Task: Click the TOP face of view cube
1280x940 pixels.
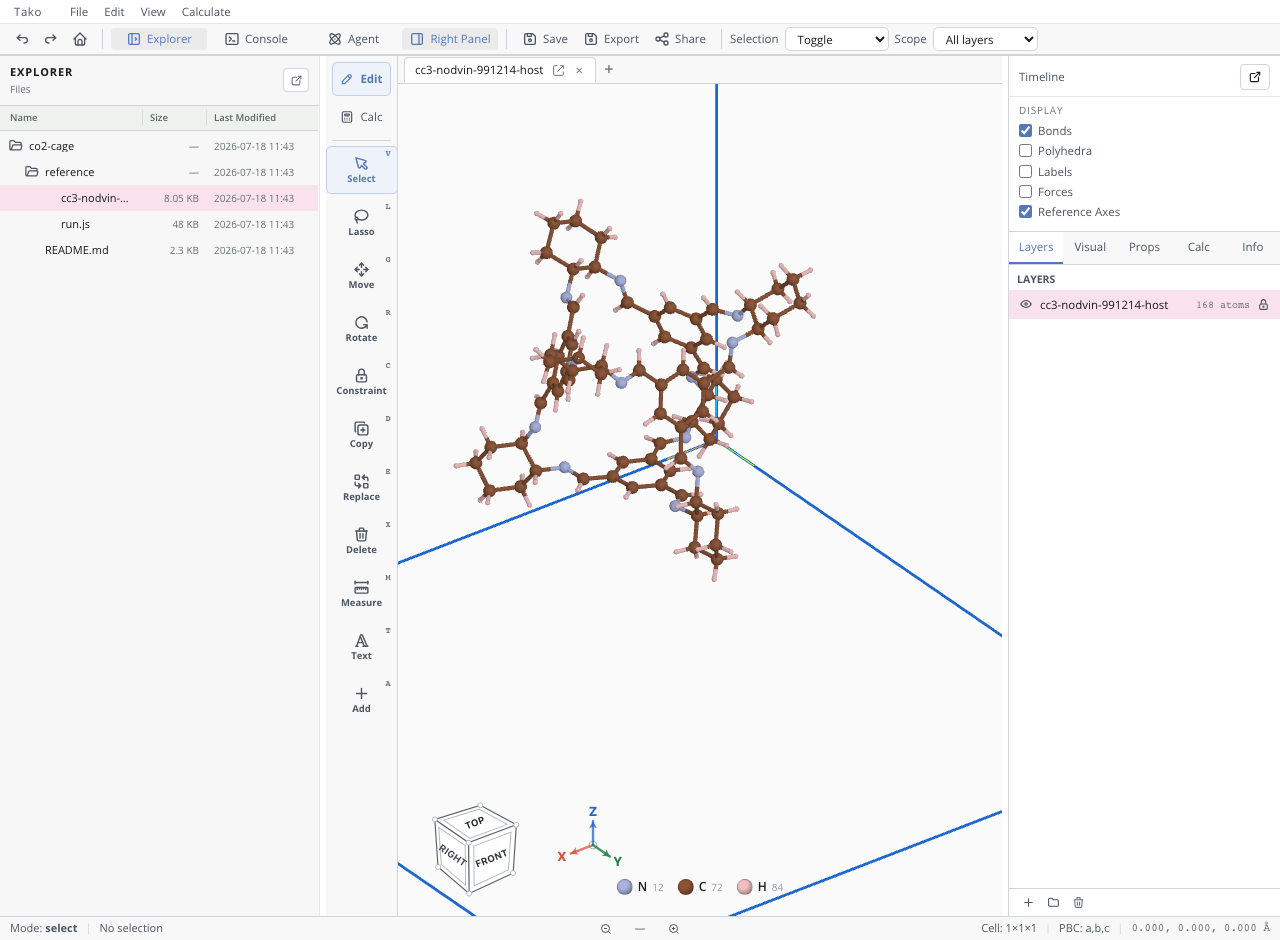Action: tap(475, 822)
